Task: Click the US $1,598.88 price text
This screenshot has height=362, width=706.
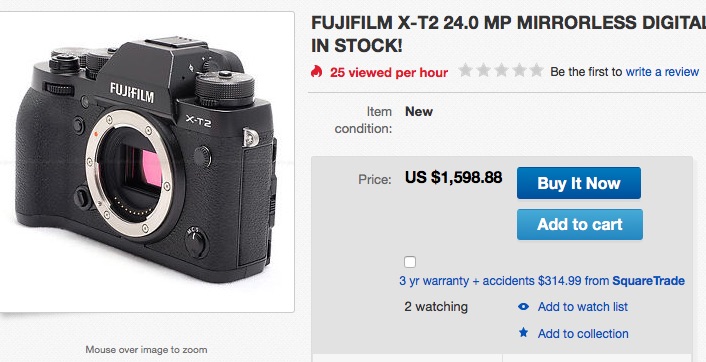Action: pyautogui.click(x=453, y=177)
